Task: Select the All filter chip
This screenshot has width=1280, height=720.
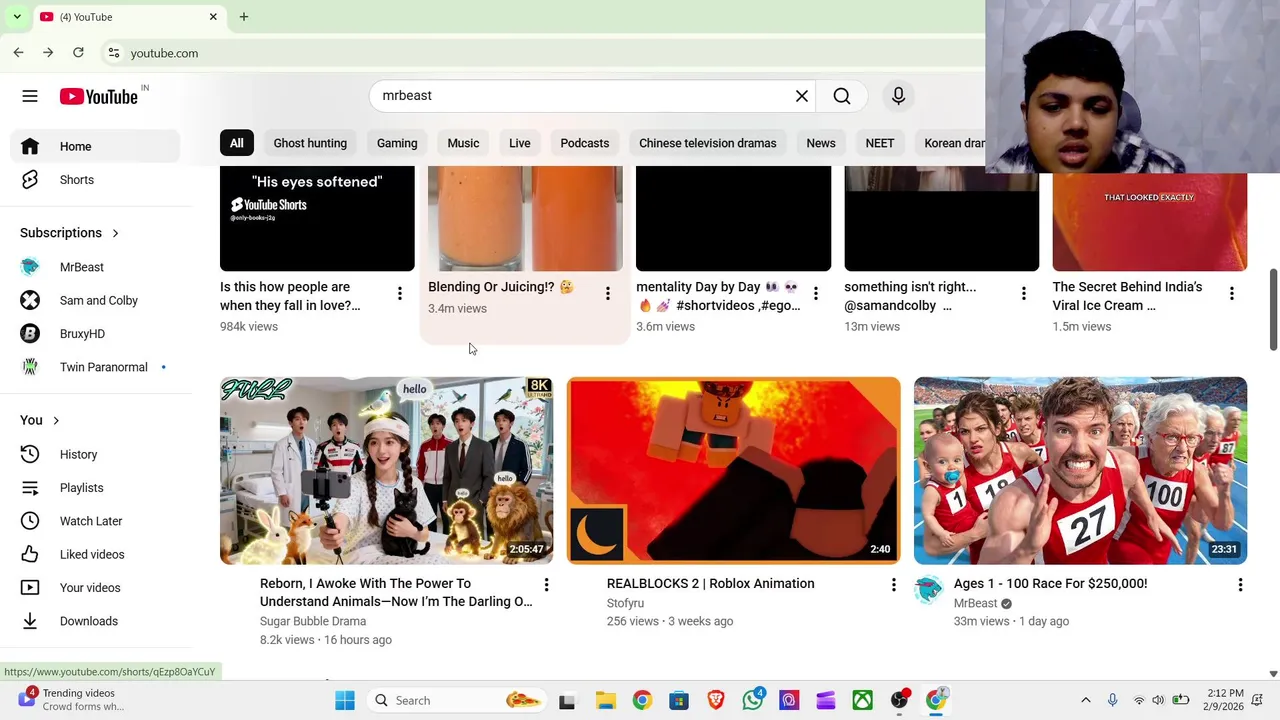Action: coord(236,143)
